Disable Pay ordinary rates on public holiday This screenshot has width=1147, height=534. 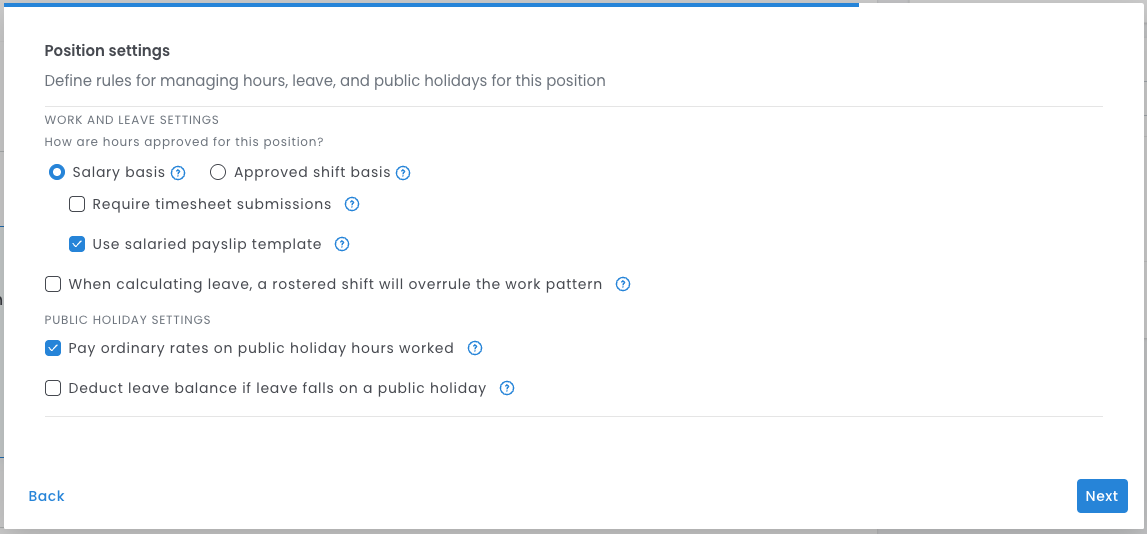53,349
